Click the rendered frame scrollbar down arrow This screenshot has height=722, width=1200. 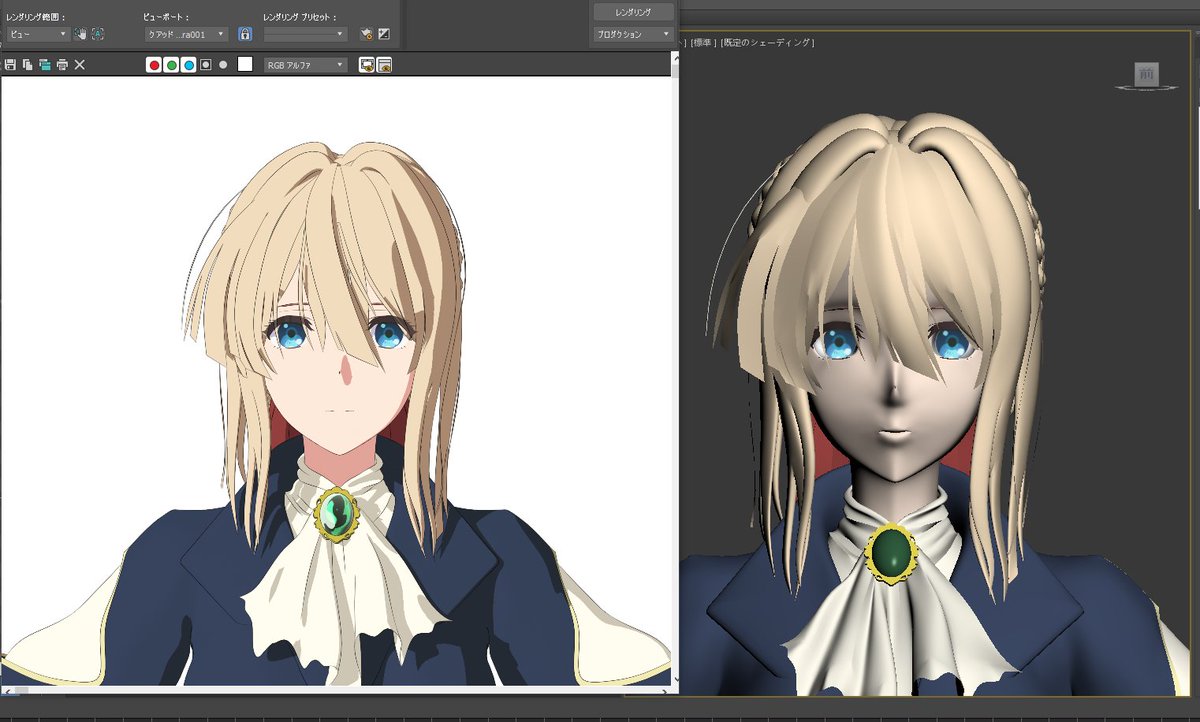coord(675,679)
